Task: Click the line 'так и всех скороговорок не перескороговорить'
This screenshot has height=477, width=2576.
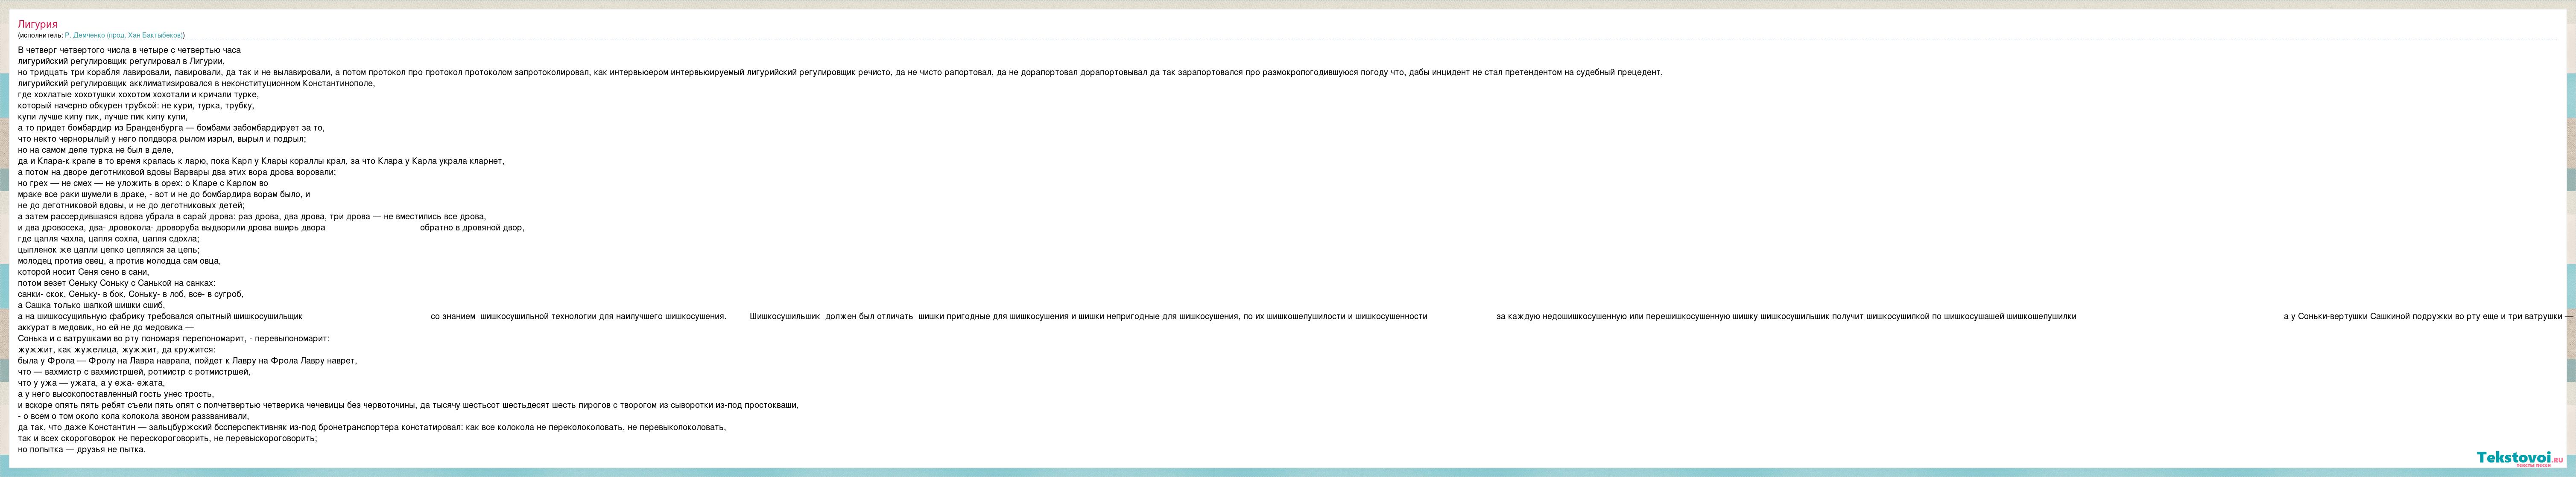Action: click(x=167, y=438)
